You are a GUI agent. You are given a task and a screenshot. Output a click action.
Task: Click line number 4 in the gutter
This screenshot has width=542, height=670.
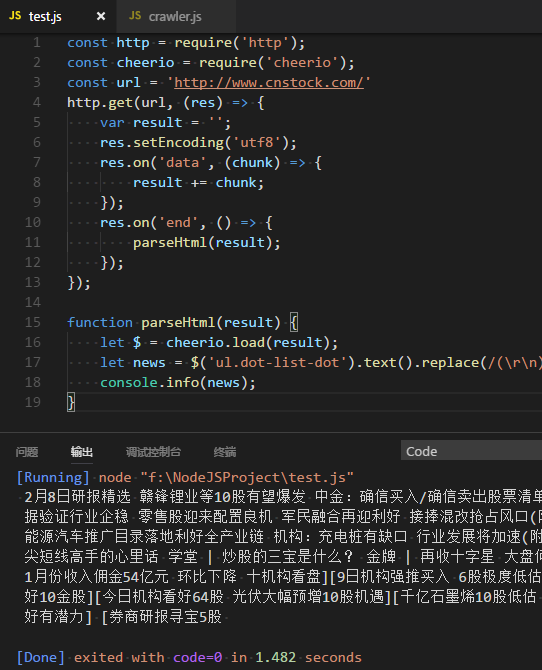37,103
